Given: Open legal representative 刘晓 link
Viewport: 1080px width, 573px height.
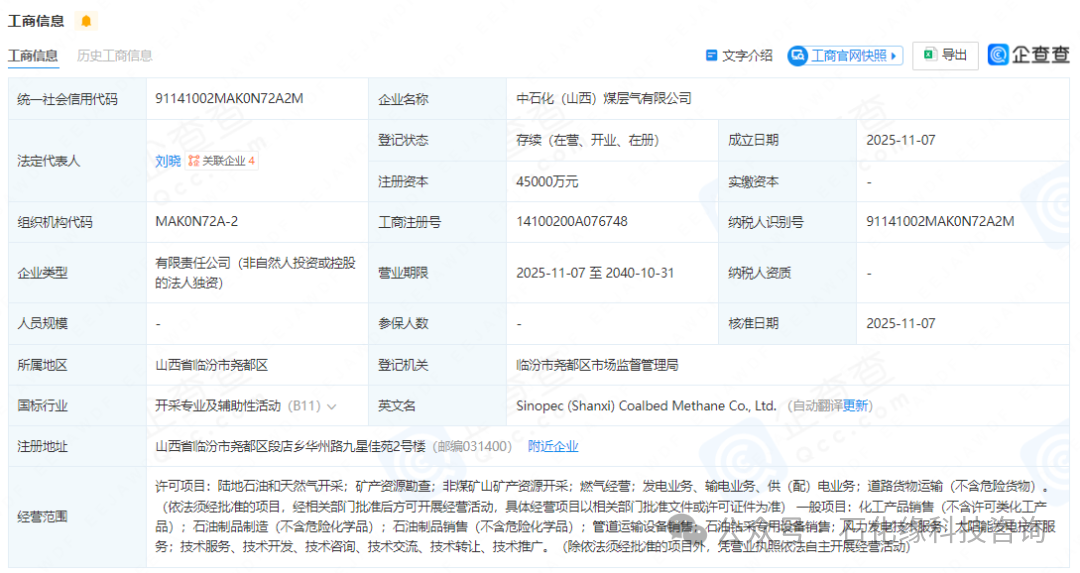Looking at the screenshot, I should (x=168, y=161).
